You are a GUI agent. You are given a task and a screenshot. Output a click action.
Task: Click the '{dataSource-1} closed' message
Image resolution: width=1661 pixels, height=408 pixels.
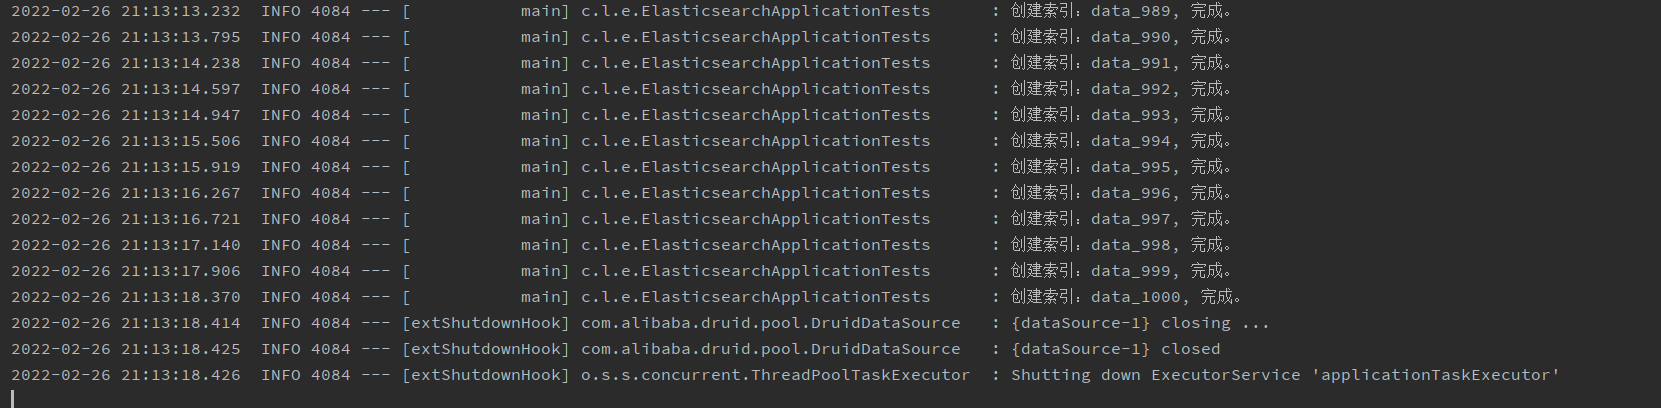pos(1115,349)
